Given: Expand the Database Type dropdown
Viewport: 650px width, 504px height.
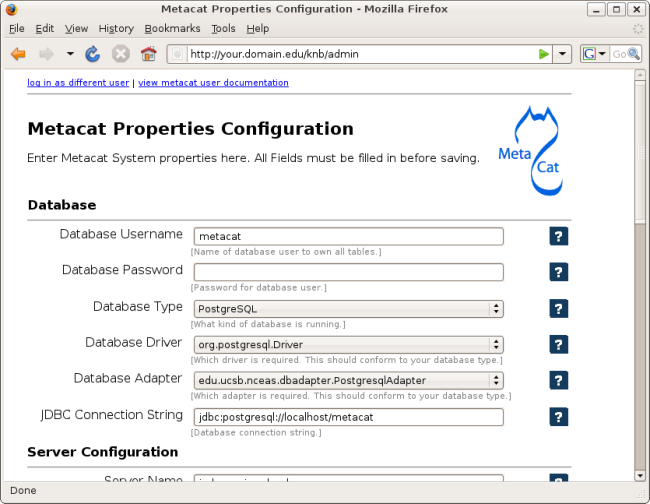Looking at the screenshot, I should click(x=495, y=309).
